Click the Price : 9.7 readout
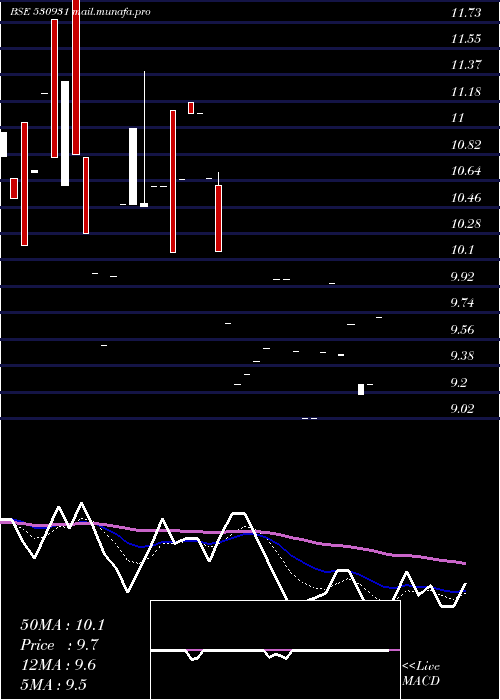 [59, 645]
